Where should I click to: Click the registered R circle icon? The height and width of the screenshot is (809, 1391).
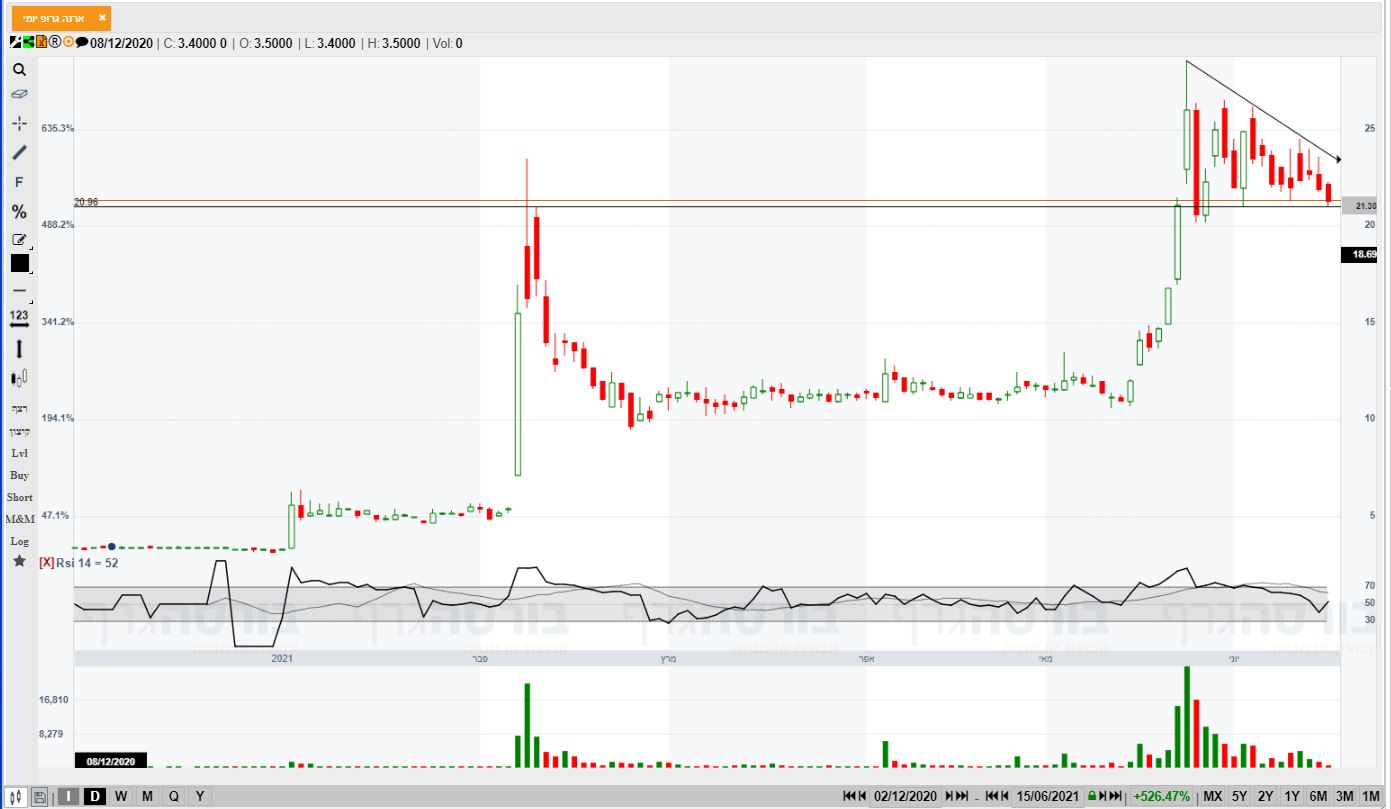[55, 42]
